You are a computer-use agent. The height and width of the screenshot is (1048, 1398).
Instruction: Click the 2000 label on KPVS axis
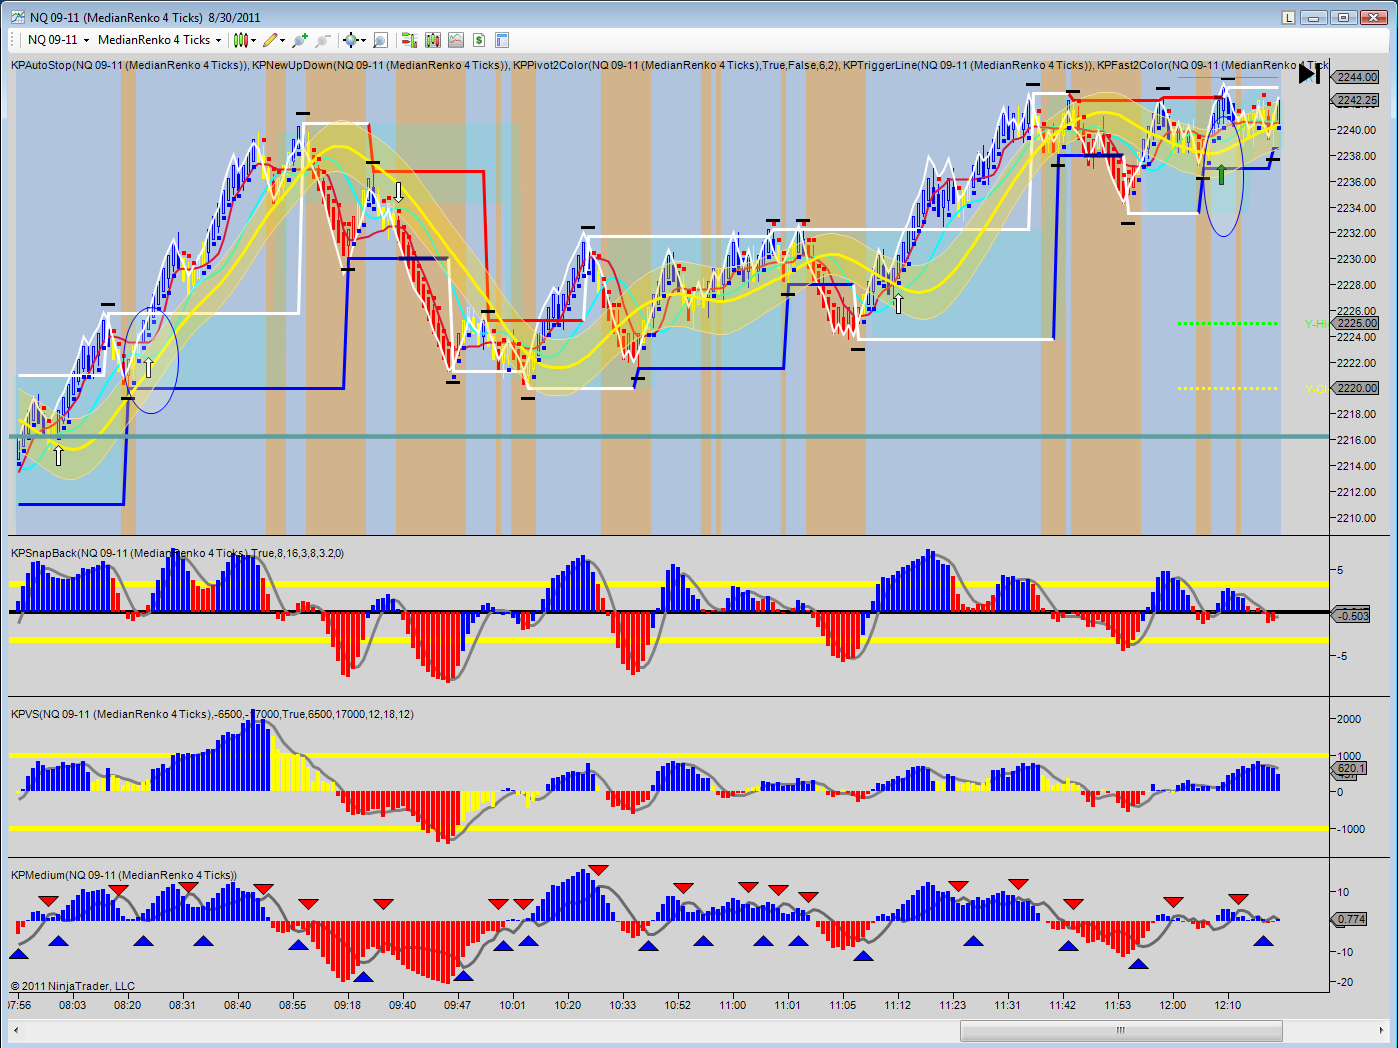pos(1349,719)
